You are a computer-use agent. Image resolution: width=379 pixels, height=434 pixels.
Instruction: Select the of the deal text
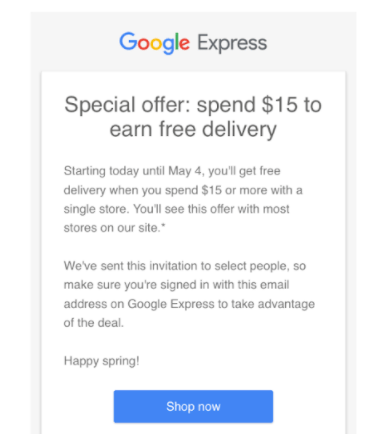coord(94,323)
